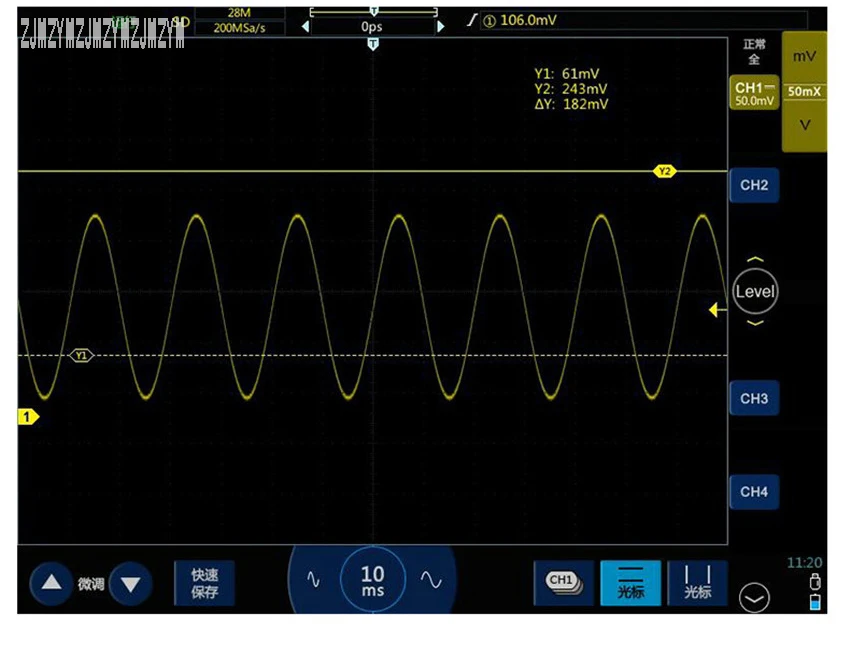Click the 正常 trigger mode label
The width and height of the screenshot is (850, 656).
(x=754, y=44)
